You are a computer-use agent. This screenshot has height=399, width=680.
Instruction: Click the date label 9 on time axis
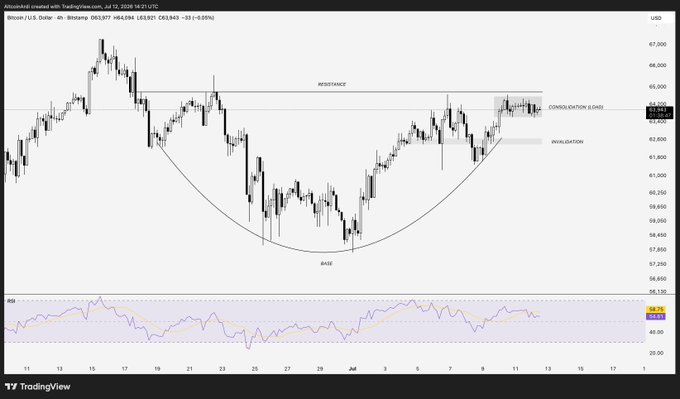[483, 369]
